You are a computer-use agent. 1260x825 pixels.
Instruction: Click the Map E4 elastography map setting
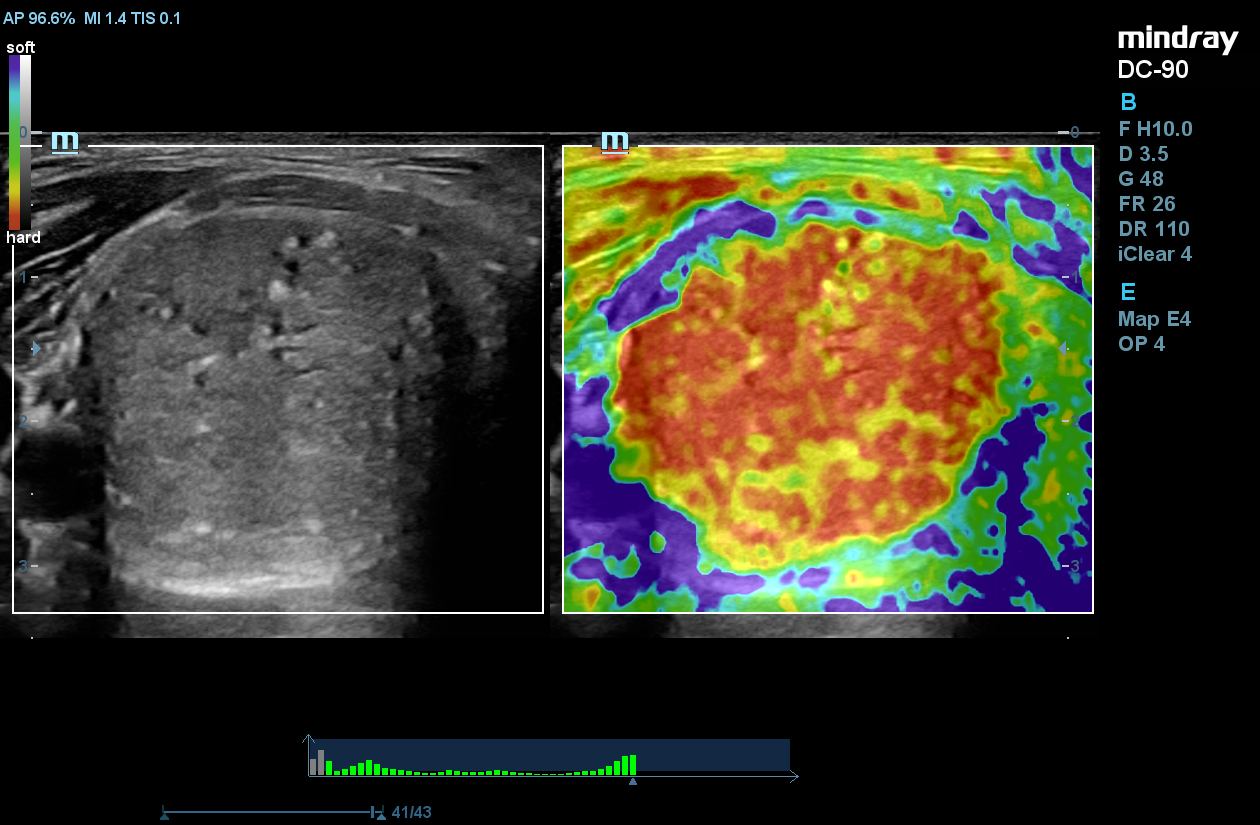1154,319
